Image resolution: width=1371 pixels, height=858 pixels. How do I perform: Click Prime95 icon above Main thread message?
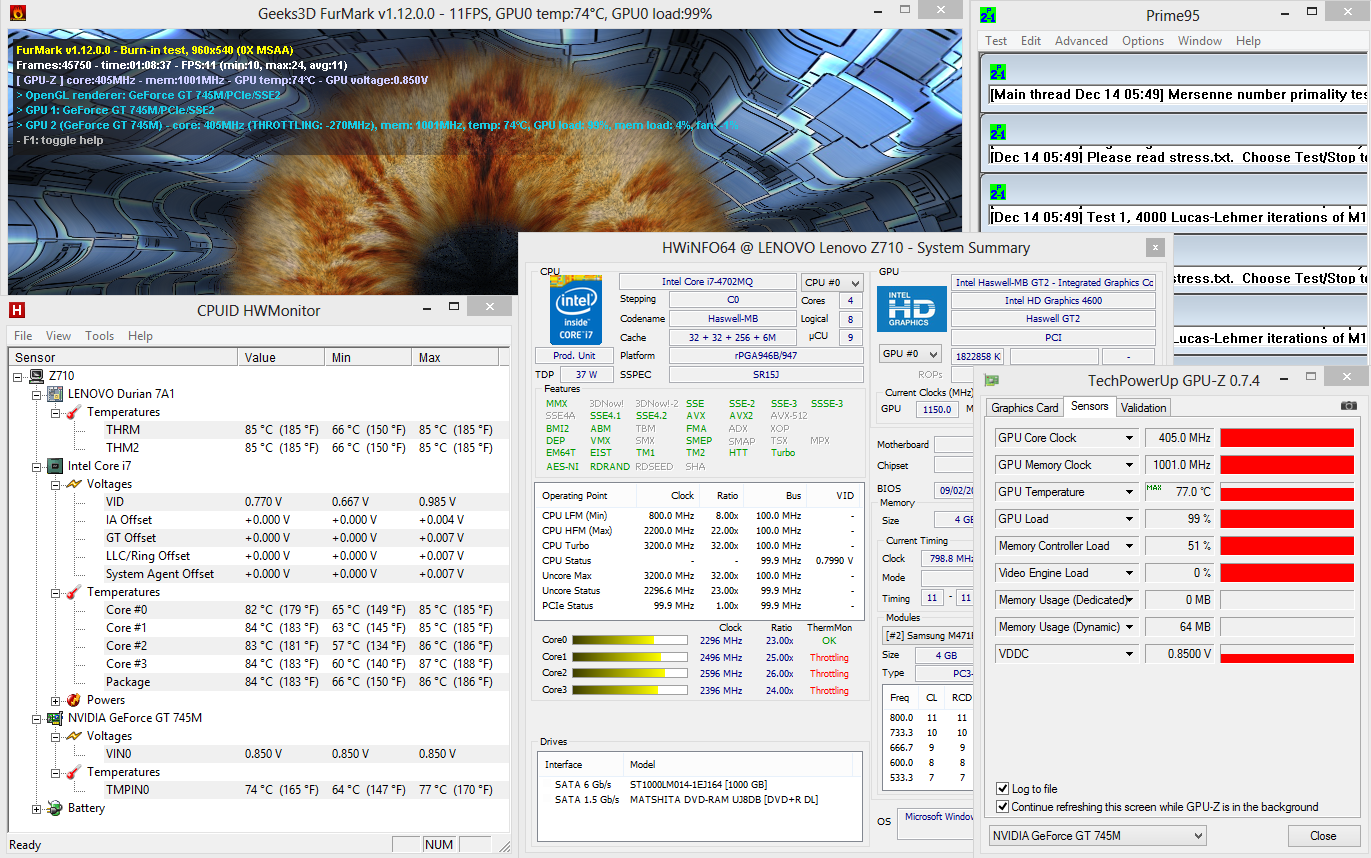pyautogui.click(x=998, y=72)
